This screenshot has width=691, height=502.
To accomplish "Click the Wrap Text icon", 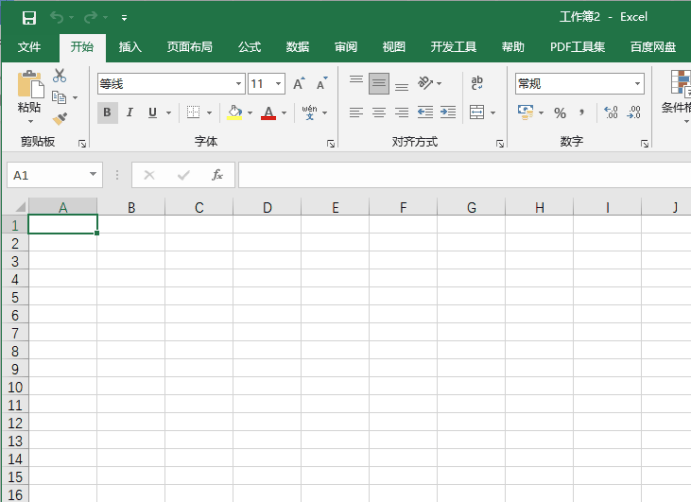I will tap(477, 83).
